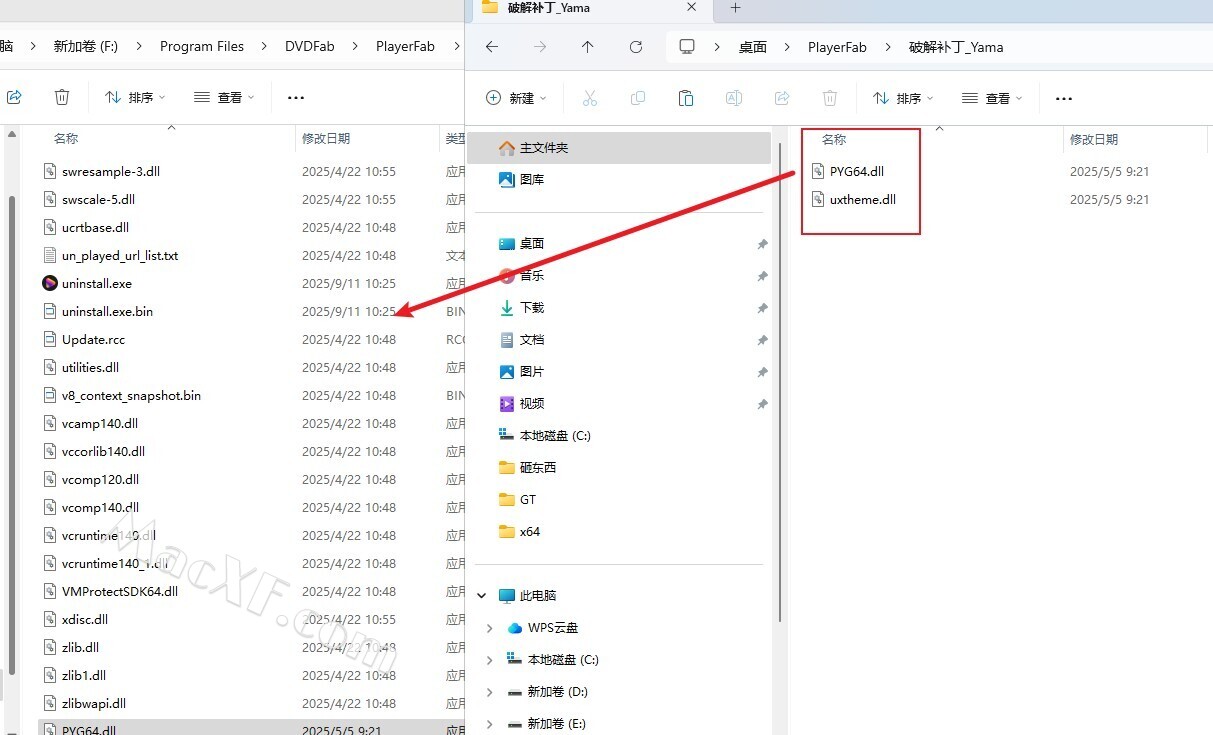The image size is (1213, 735).
Task: Refresh the right Explorer window
Action: [x=636, y=47]
